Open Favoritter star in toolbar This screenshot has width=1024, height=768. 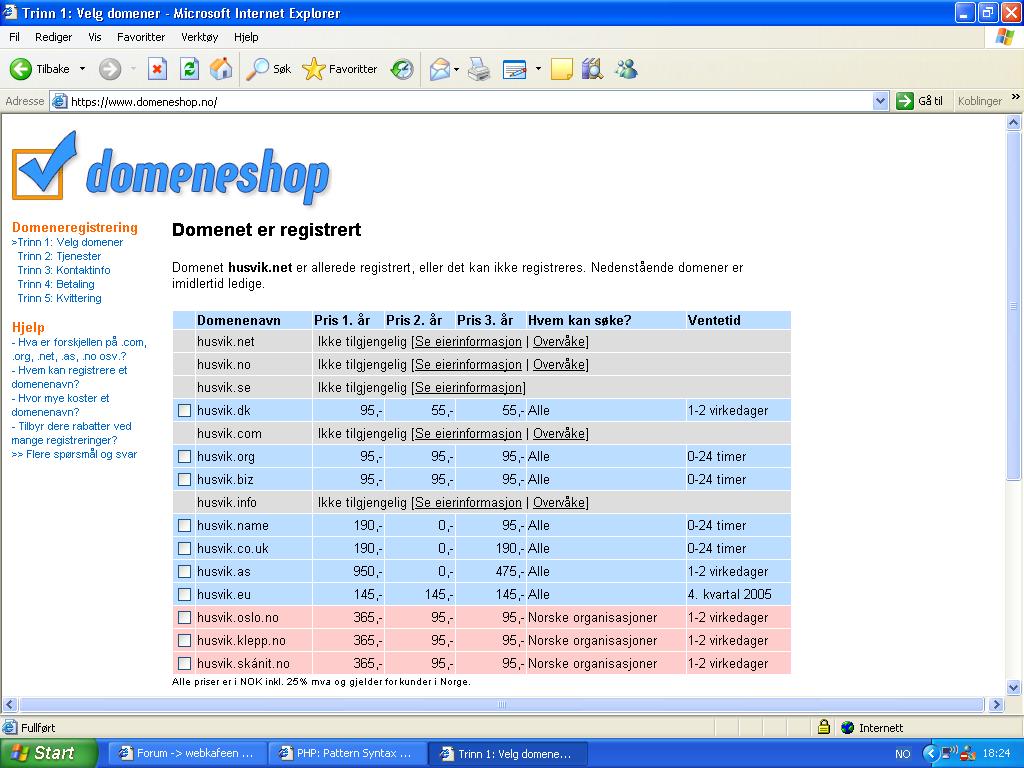(313, 69)
